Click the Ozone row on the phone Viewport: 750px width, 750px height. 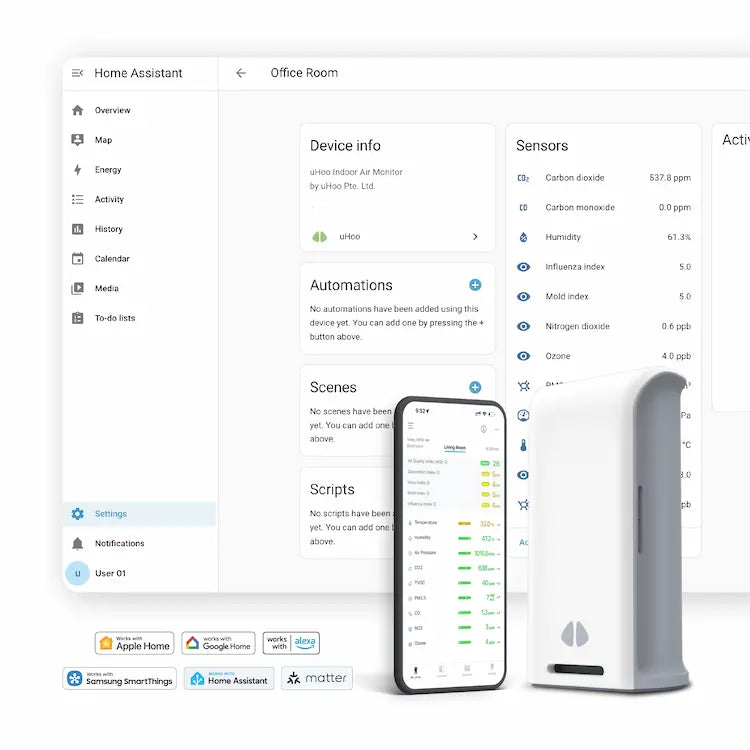click(x=454, y=643)
